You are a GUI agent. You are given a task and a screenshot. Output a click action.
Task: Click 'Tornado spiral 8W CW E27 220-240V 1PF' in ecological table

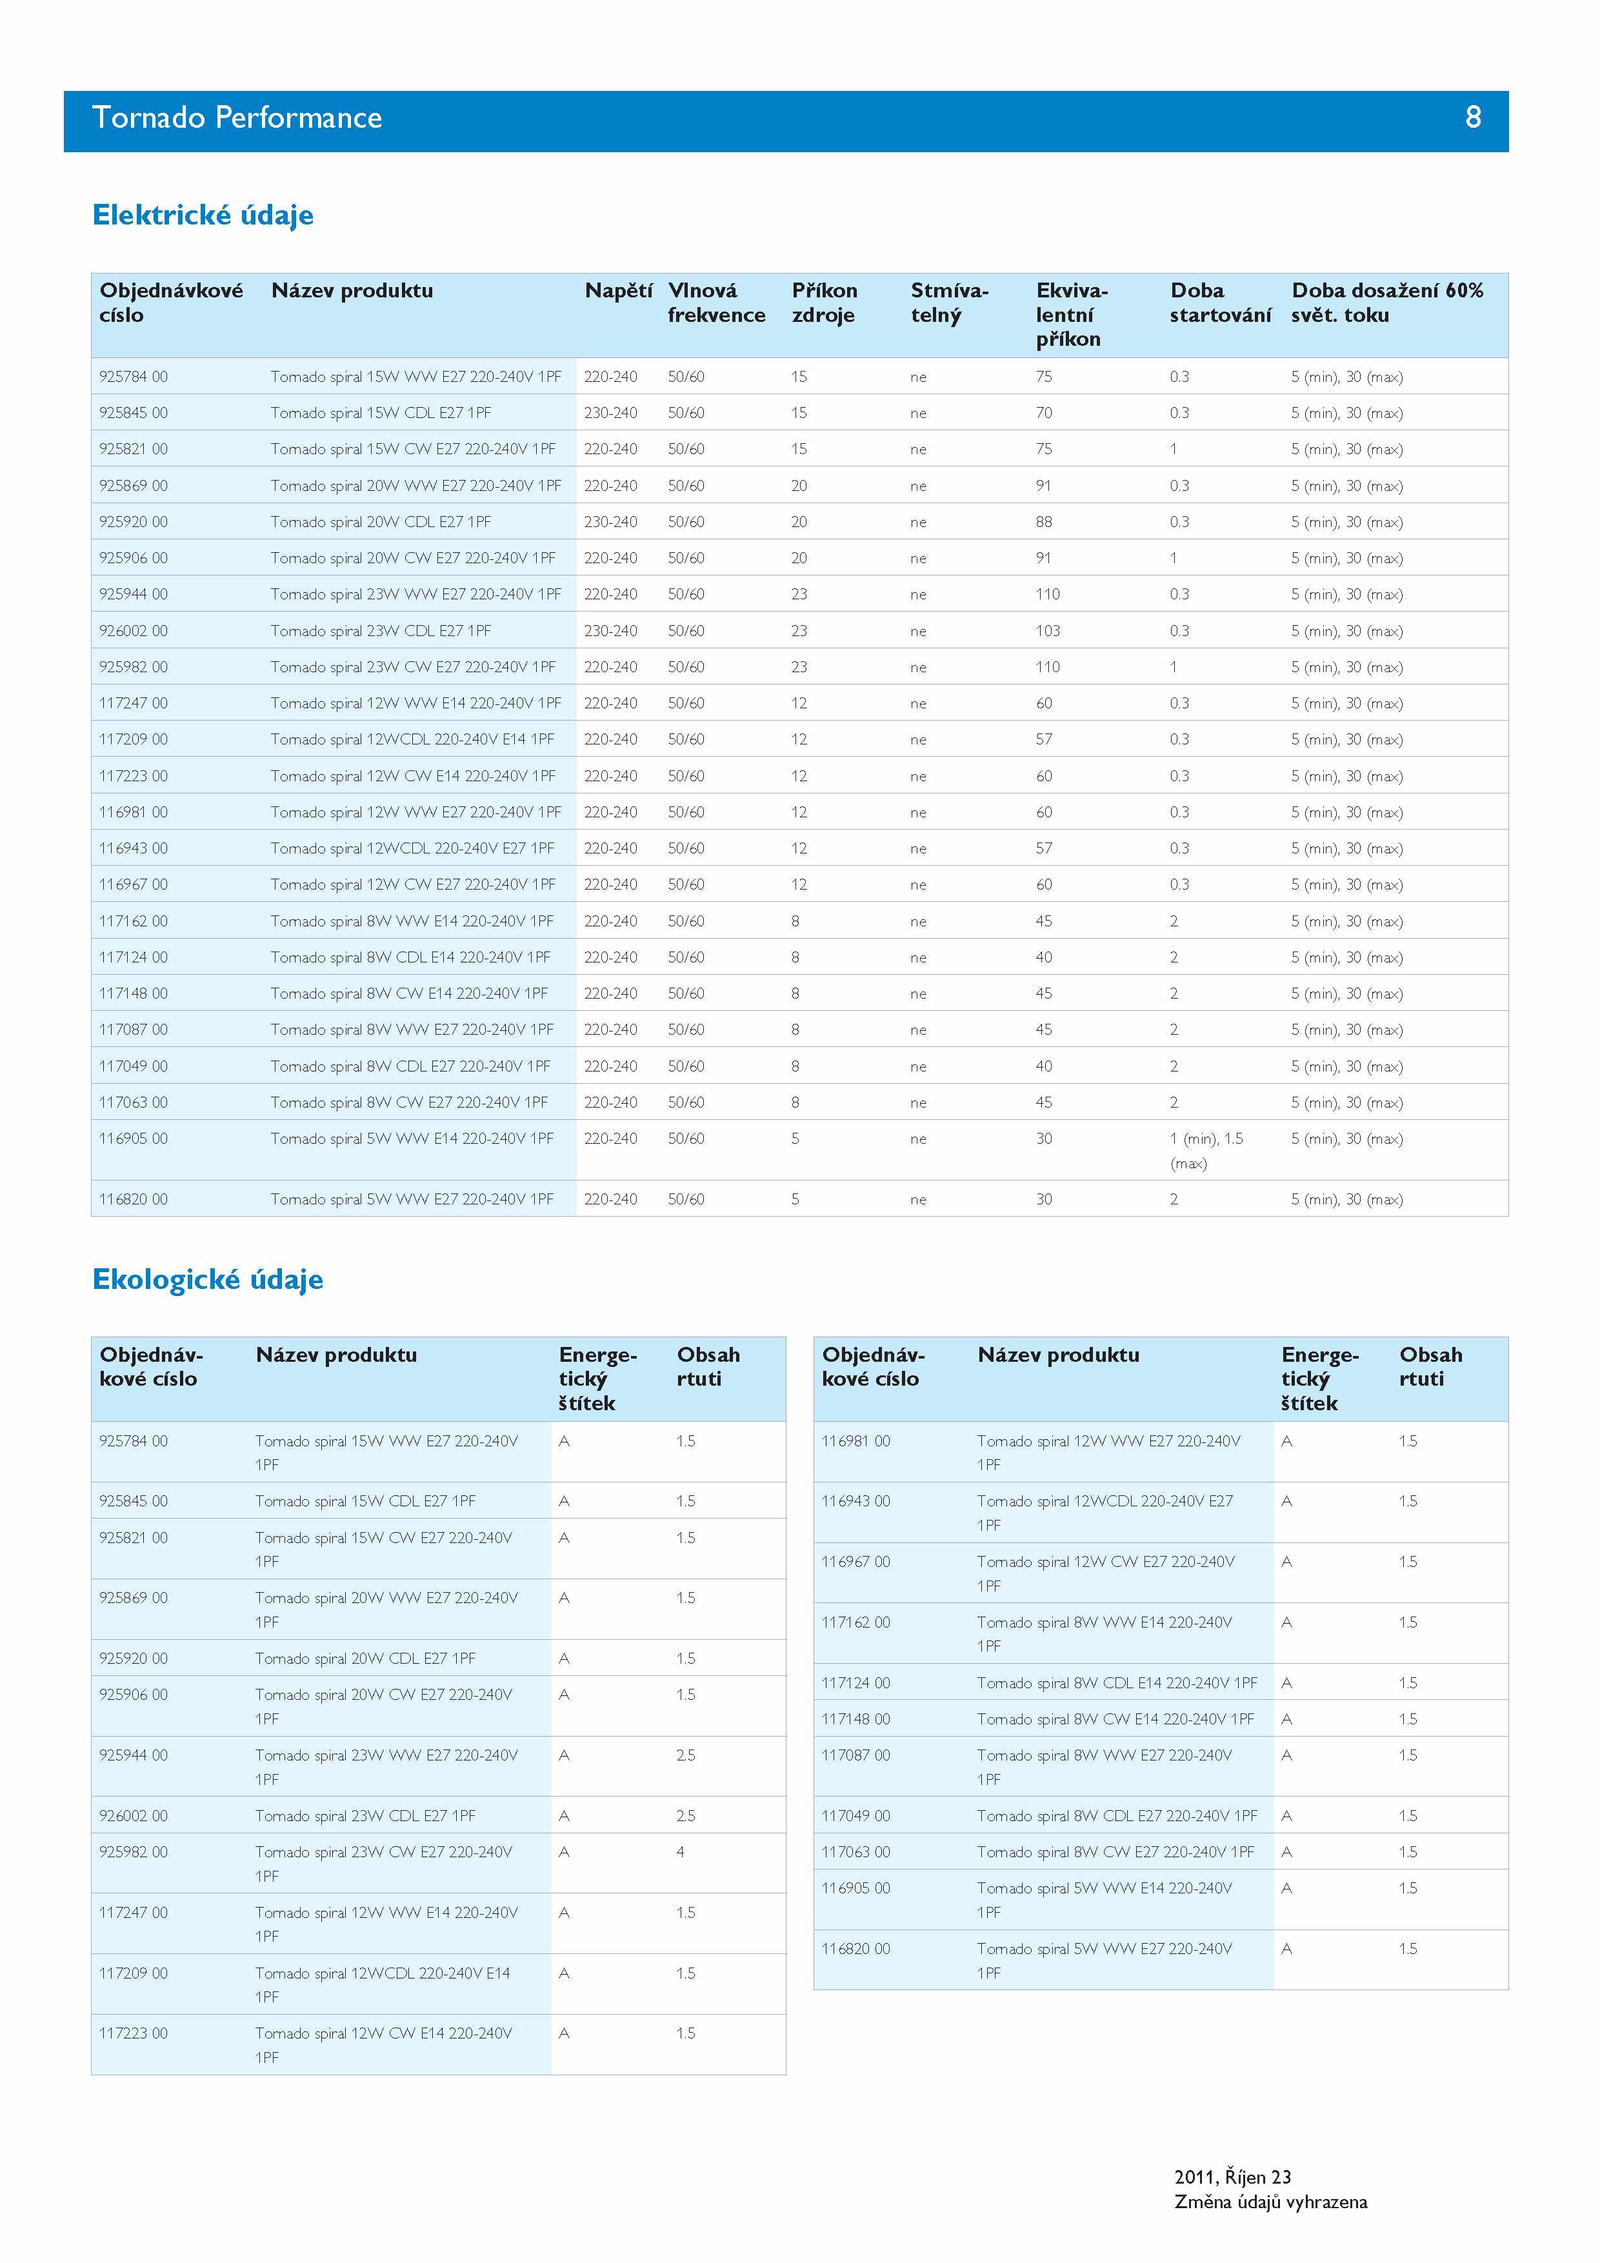pyautogui.click(x=1115, y=1852)
